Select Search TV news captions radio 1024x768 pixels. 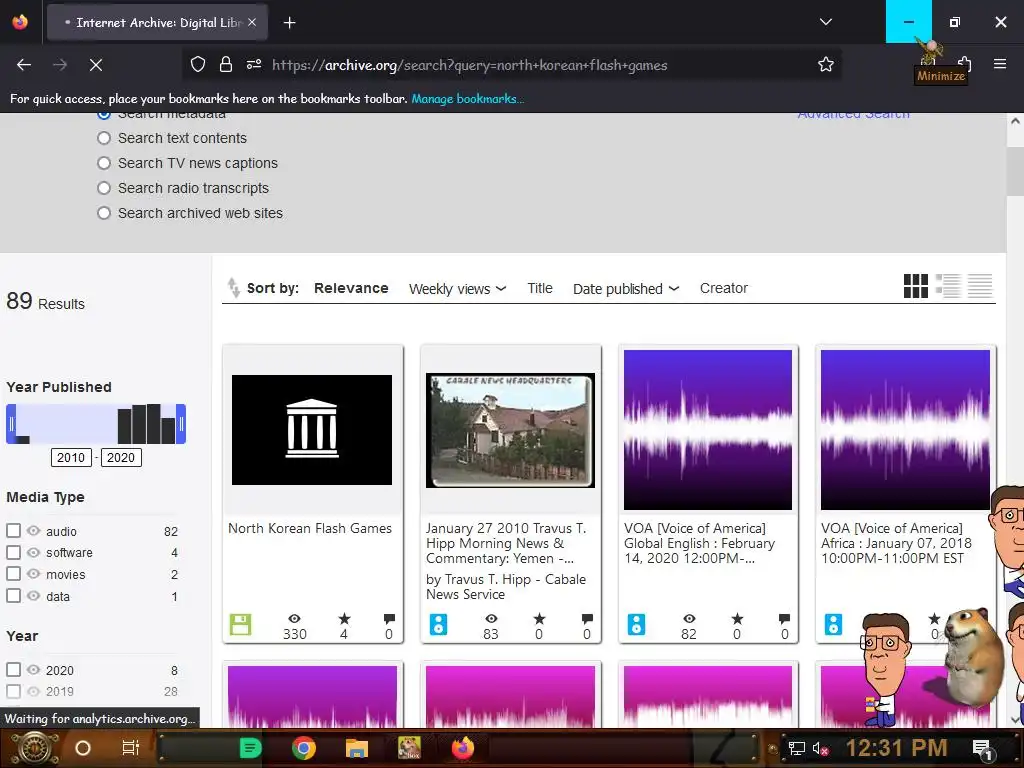click(104, 163)
